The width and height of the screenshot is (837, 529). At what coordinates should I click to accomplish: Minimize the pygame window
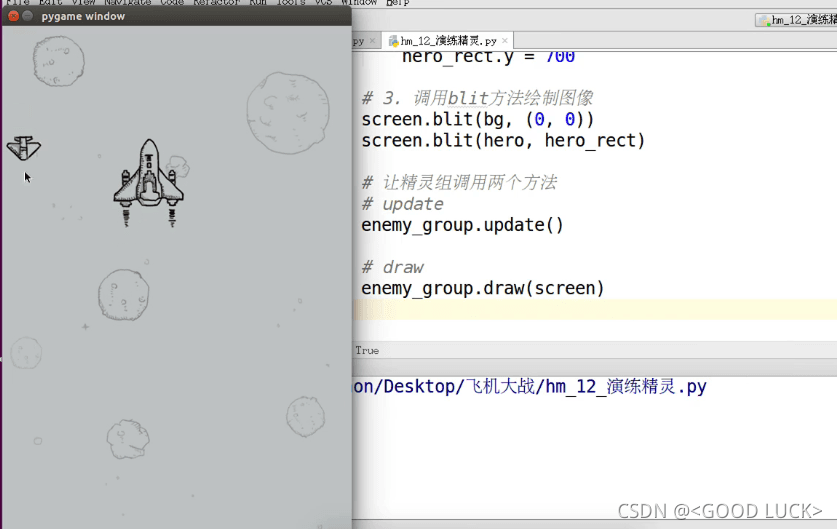tap(28, 16)
